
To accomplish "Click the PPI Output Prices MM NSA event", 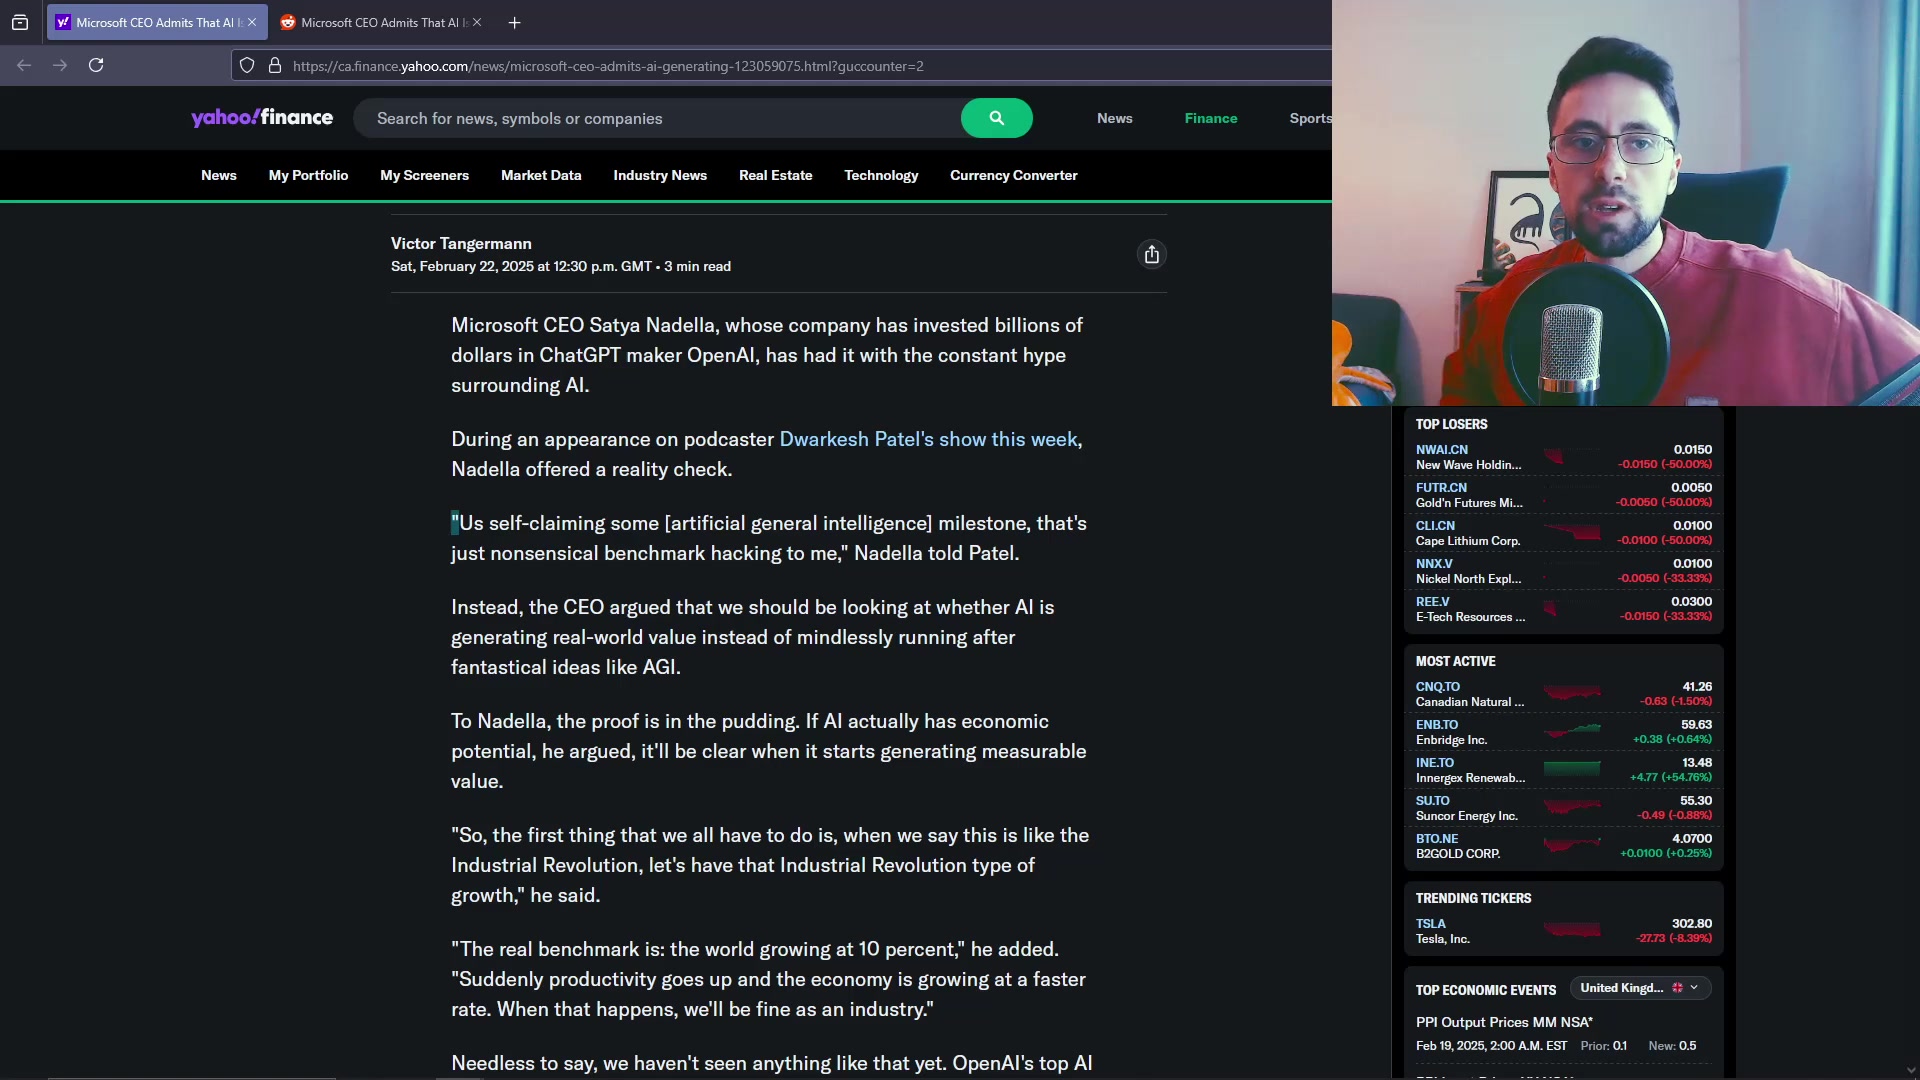I will pyautogui.click(x=1504, y=1022).
